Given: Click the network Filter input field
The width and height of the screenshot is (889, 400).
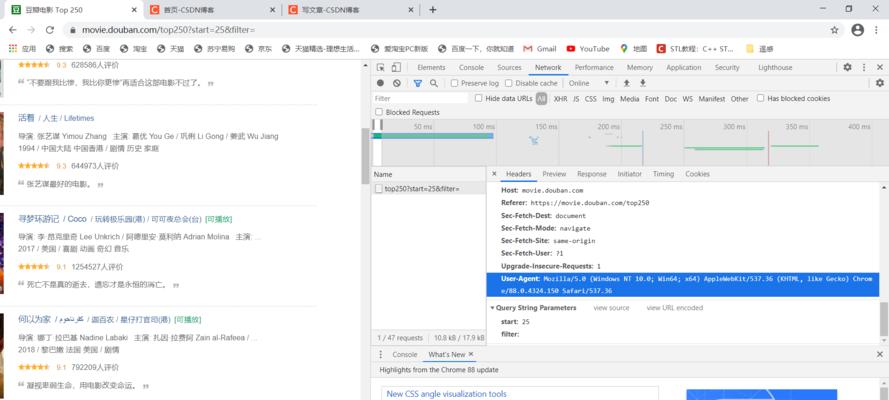Looking at the screenshot, I should point(420,99).
